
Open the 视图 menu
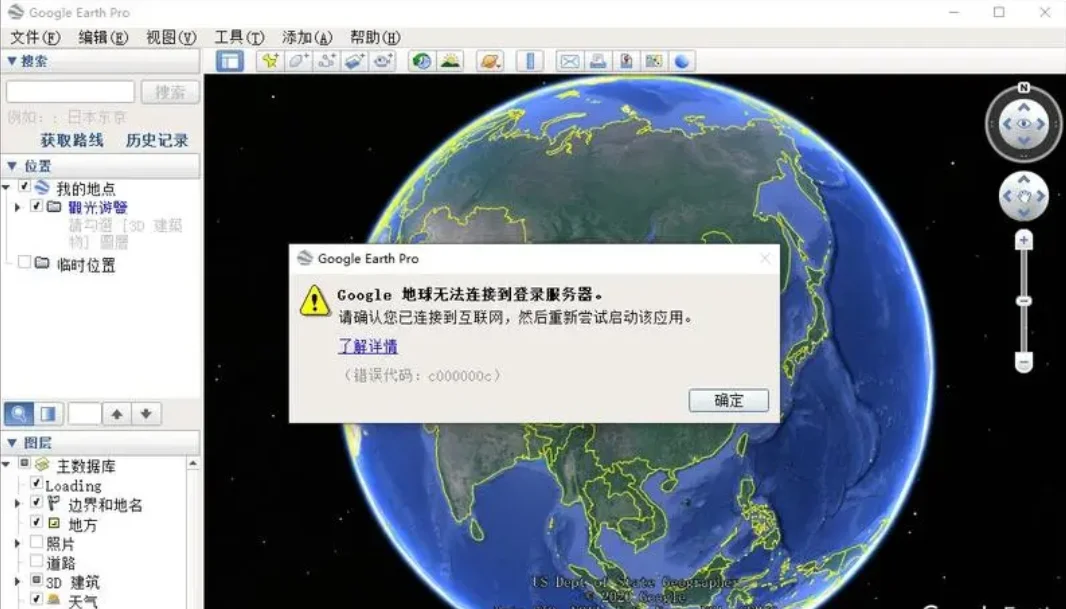coord(171,37)
